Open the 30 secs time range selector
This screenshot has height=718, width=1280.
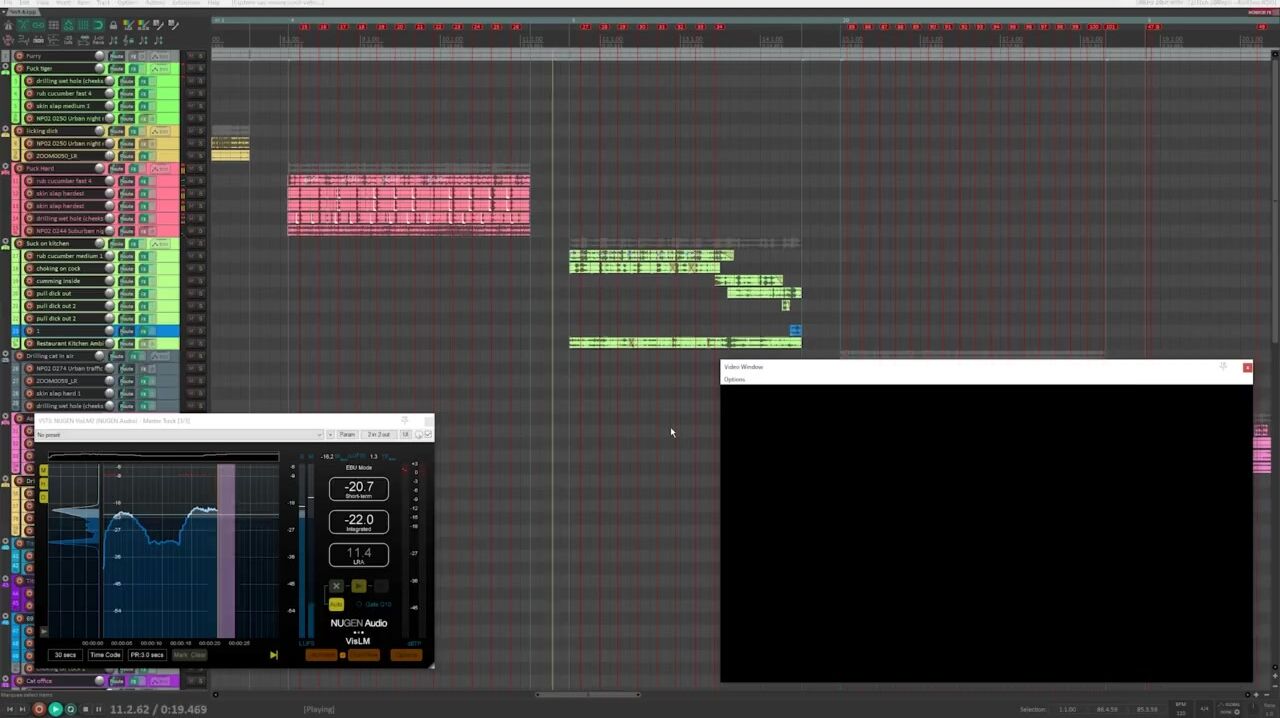65,655
